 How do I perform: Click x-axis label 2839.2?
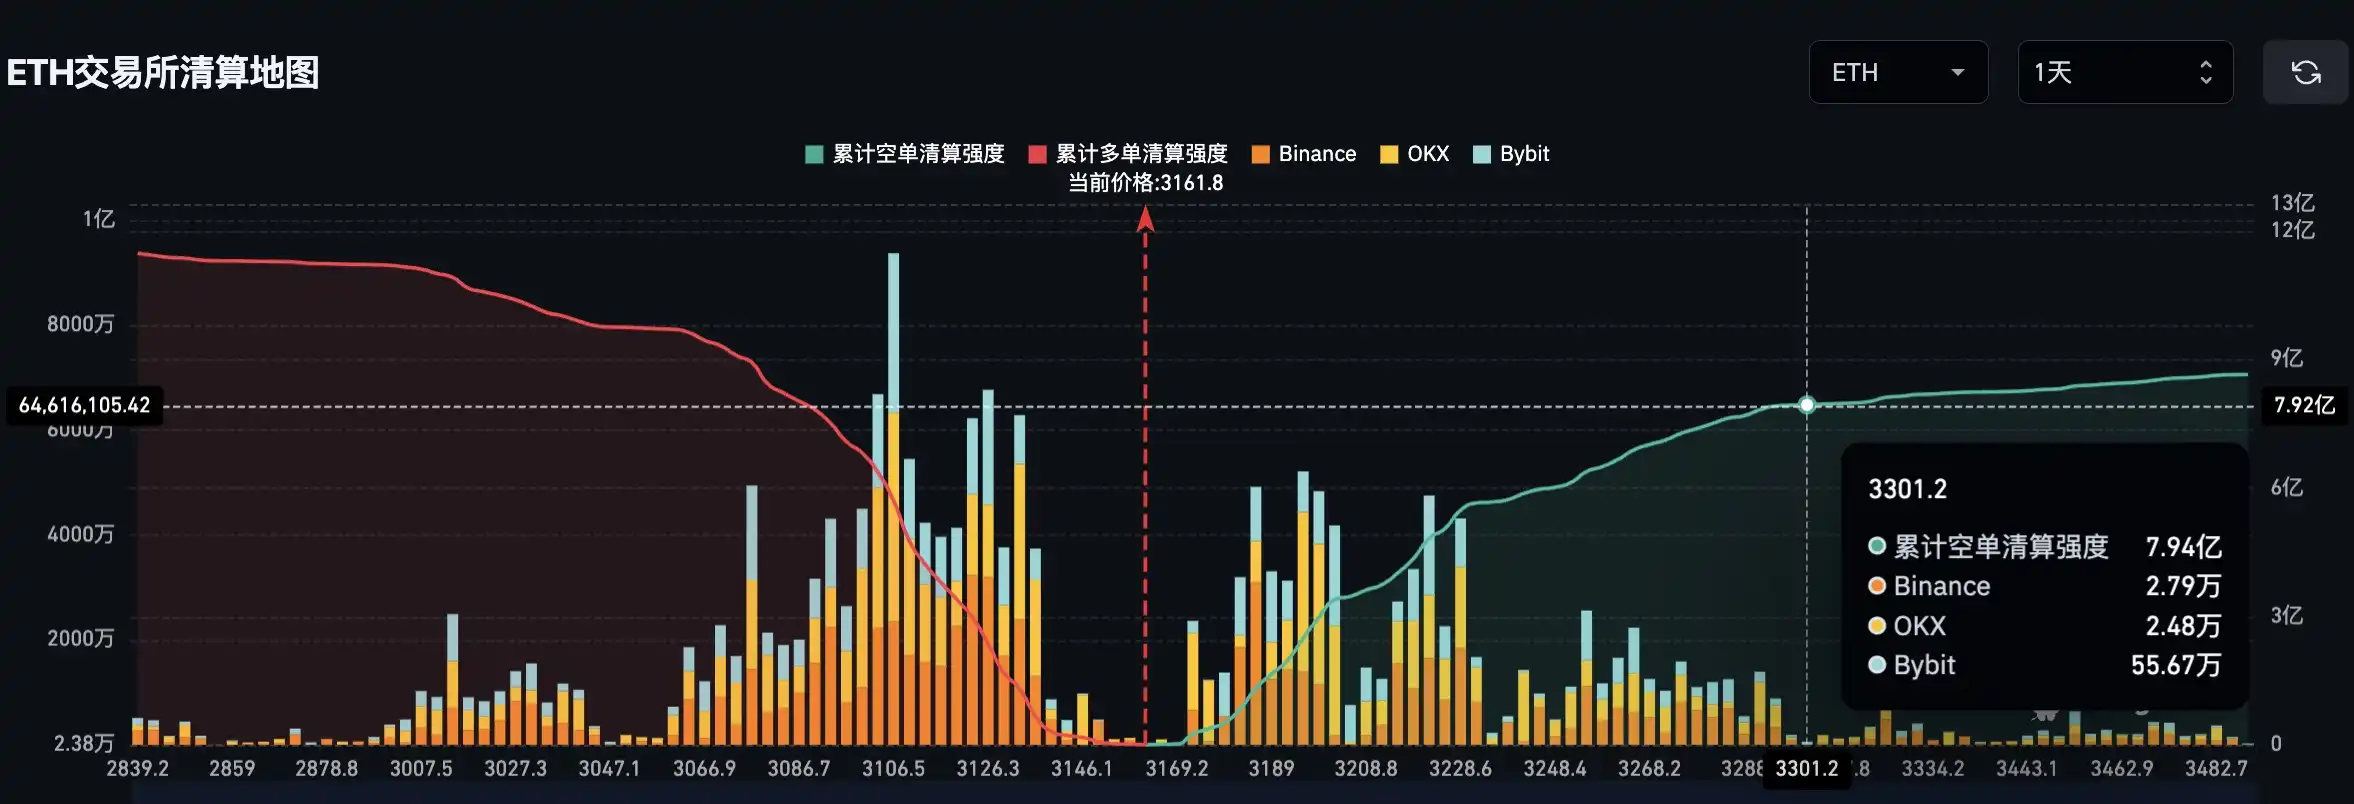138,768
